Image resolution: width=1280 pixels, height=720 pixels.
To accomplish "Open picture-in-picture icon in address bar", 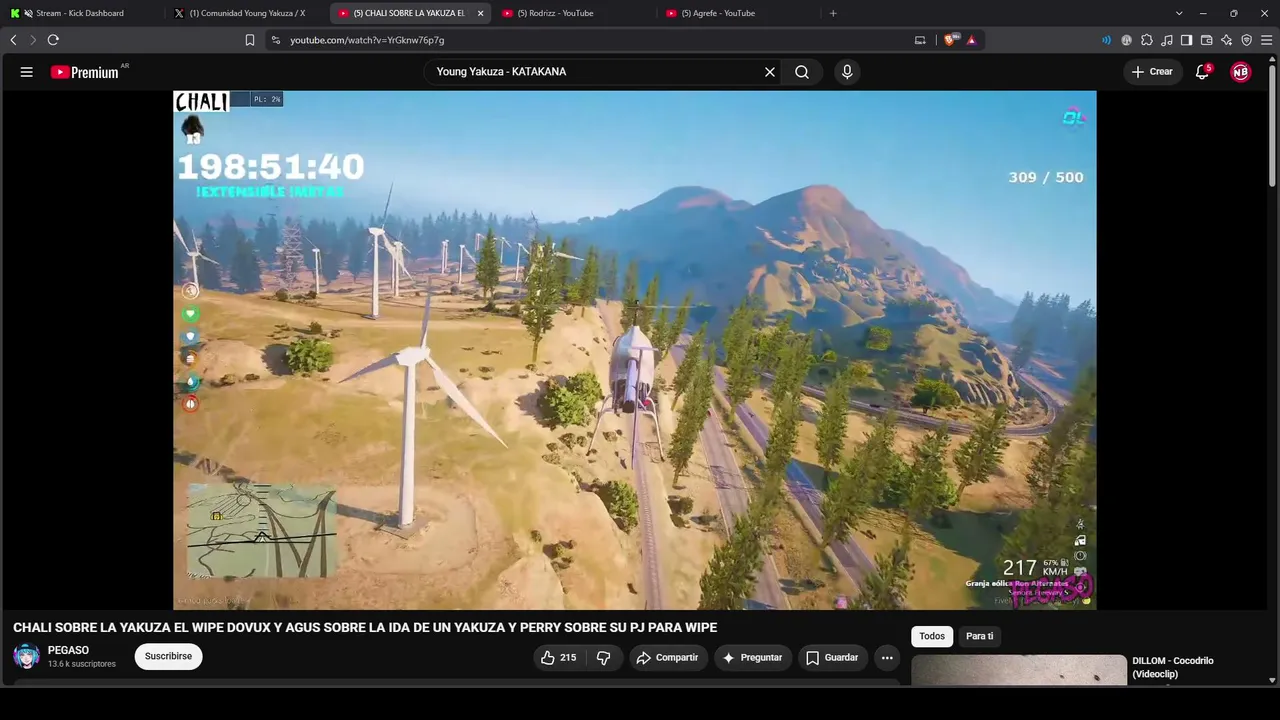I will coord(920,40).
